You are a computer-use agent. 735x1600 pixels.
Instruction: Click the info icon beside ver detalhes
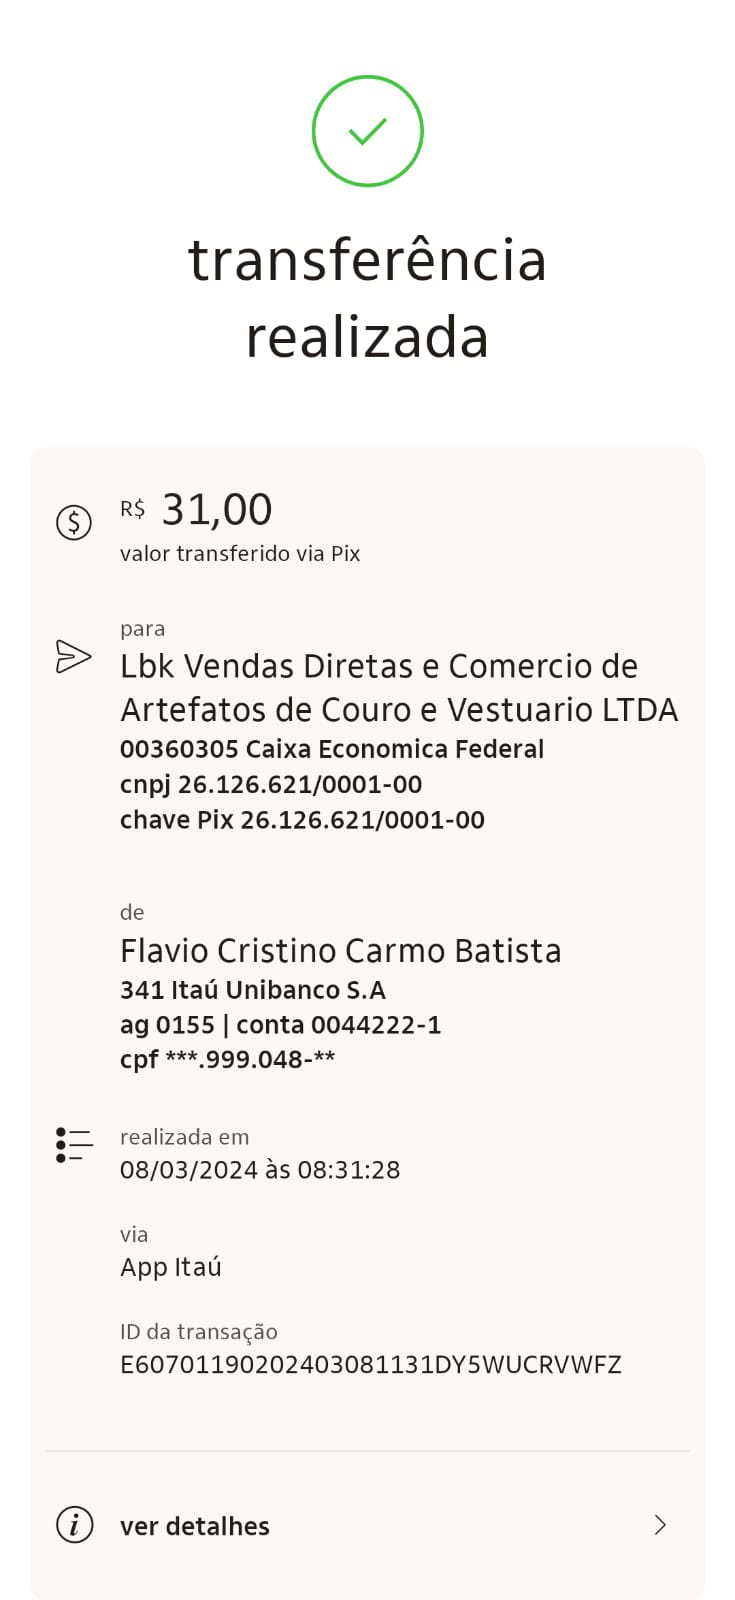click(x=74, y=1525)
